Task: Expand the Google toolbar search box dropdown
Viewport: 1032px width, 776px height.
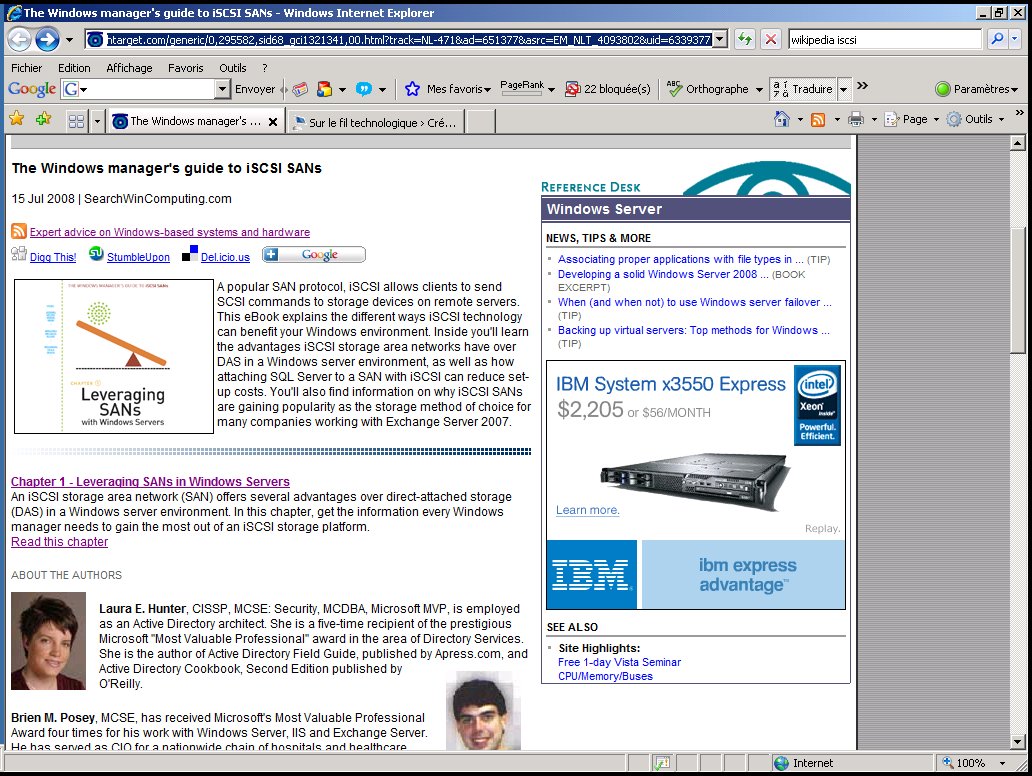Action: pos(222,89)
